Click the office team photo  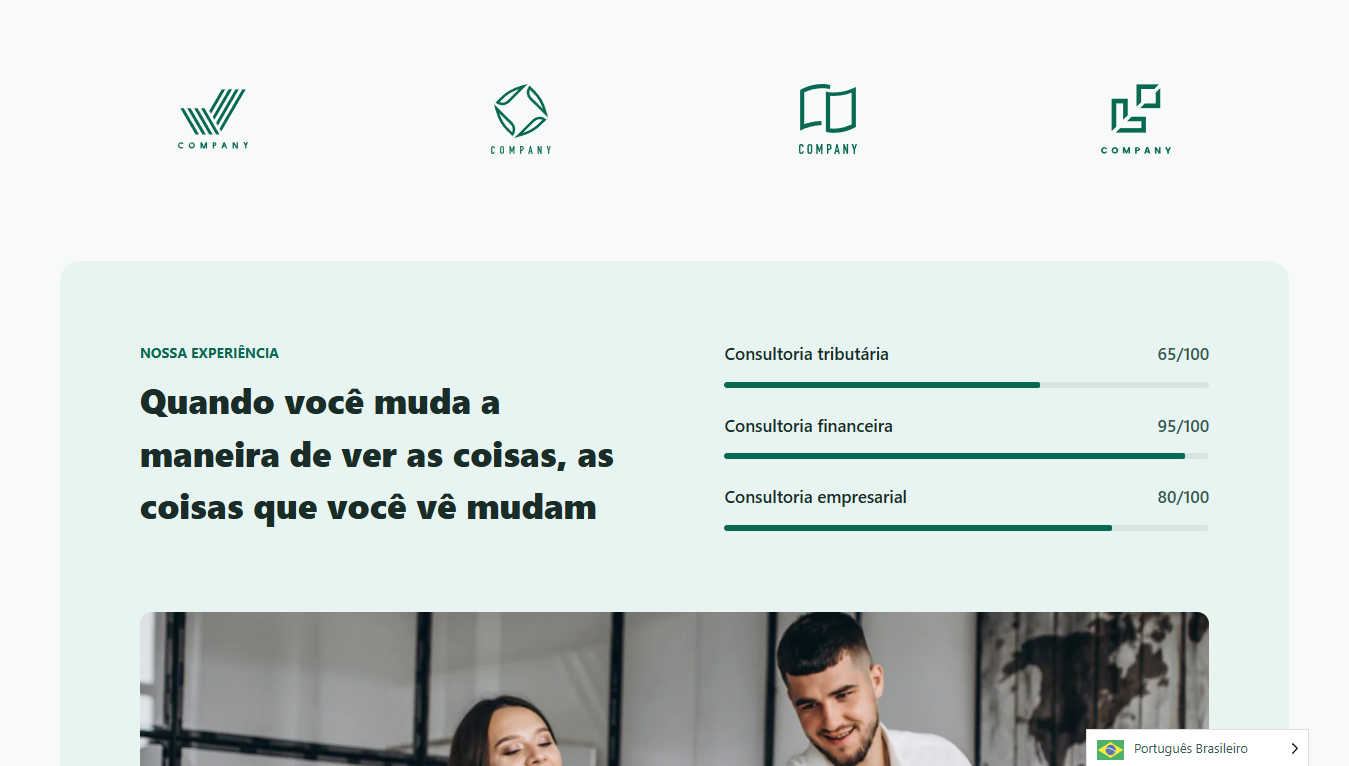click(674, 689)
